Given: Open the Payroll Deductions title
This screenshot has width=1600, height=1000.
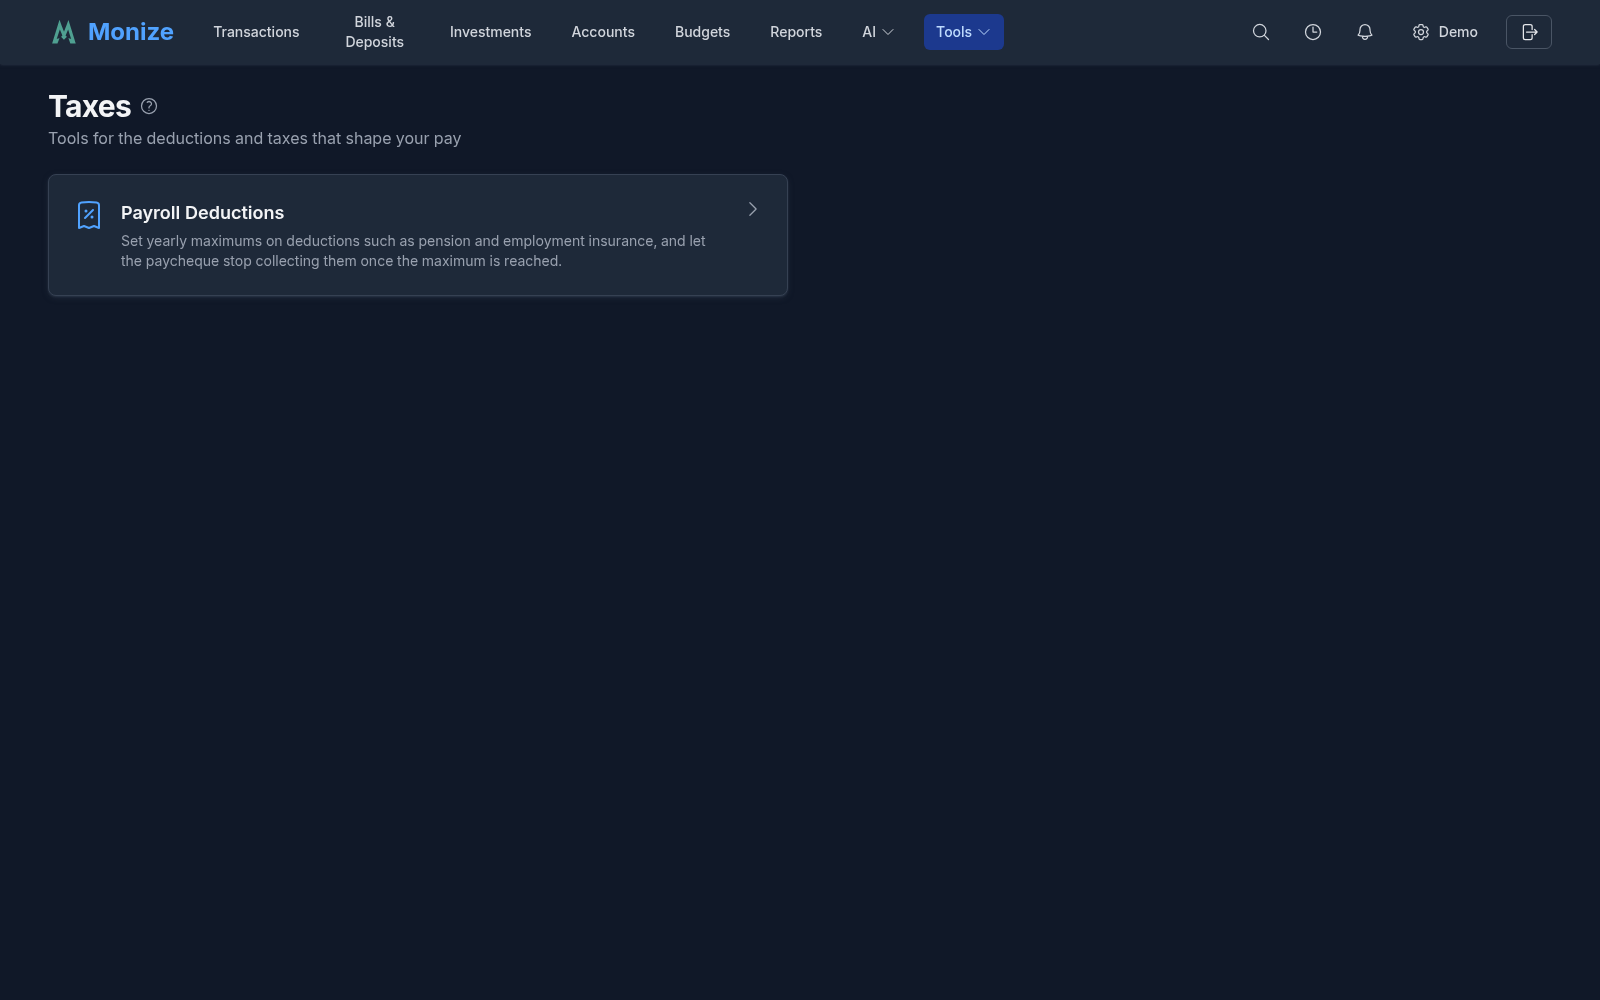Looking at the screenshot, I should (203, 213).
